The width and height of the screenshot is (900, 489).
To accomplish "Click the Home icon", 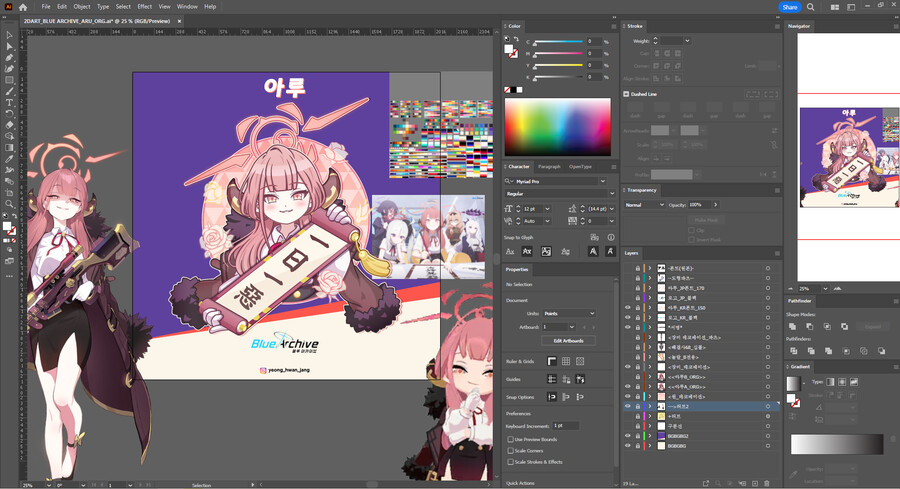I will [23, 6].
